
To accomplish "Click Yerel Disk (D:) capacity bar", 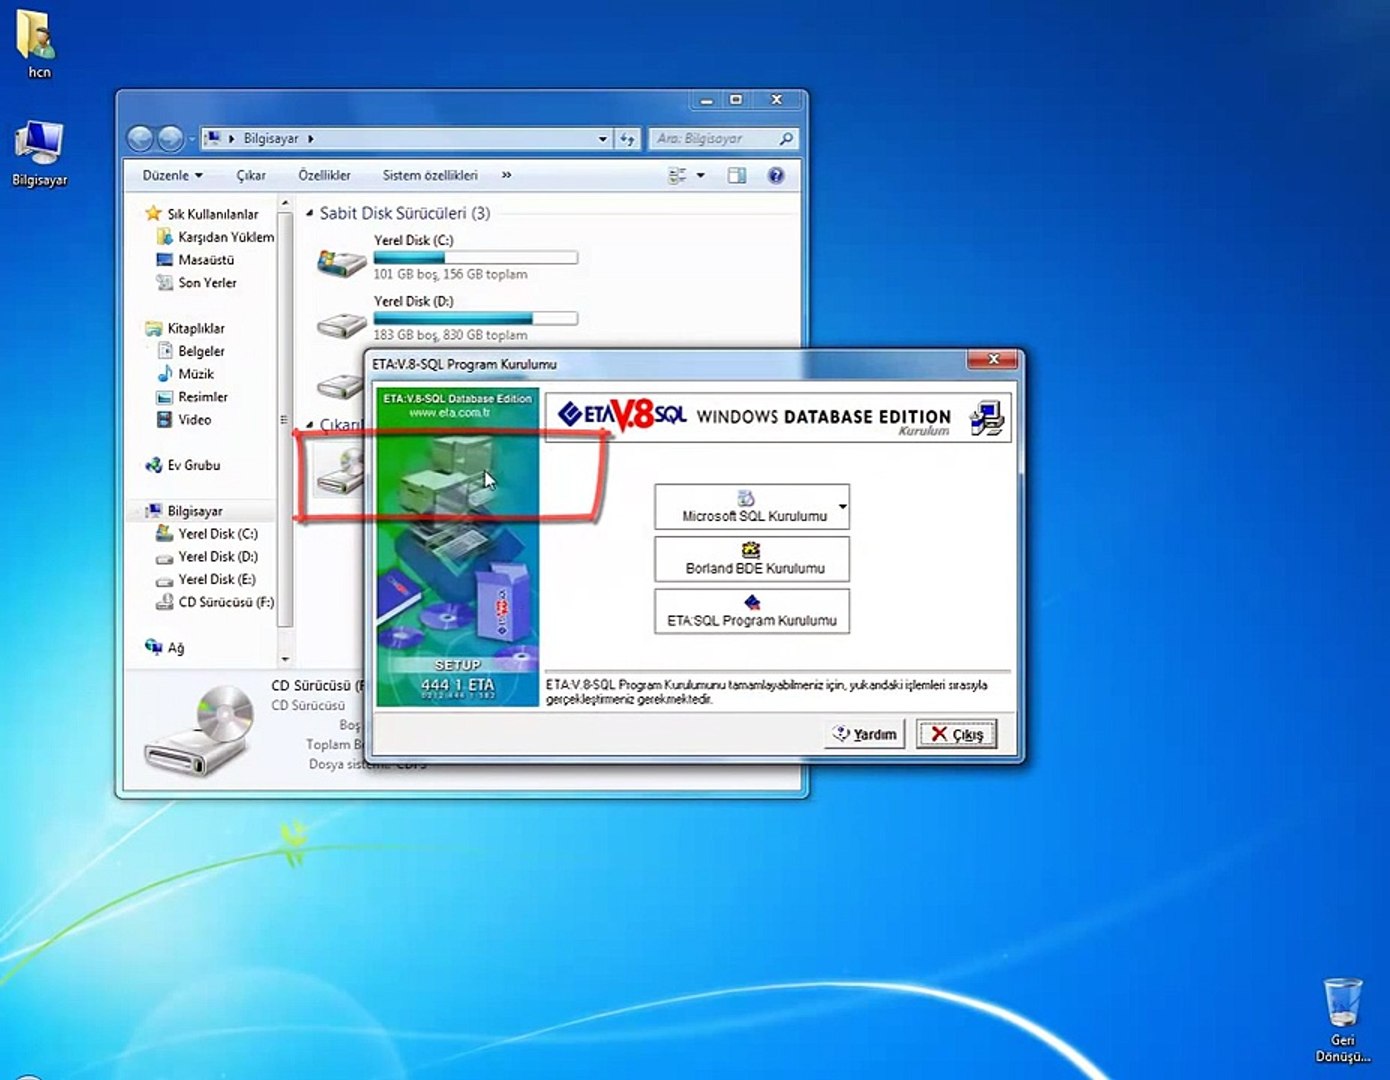I will click(x=475, y=318).
